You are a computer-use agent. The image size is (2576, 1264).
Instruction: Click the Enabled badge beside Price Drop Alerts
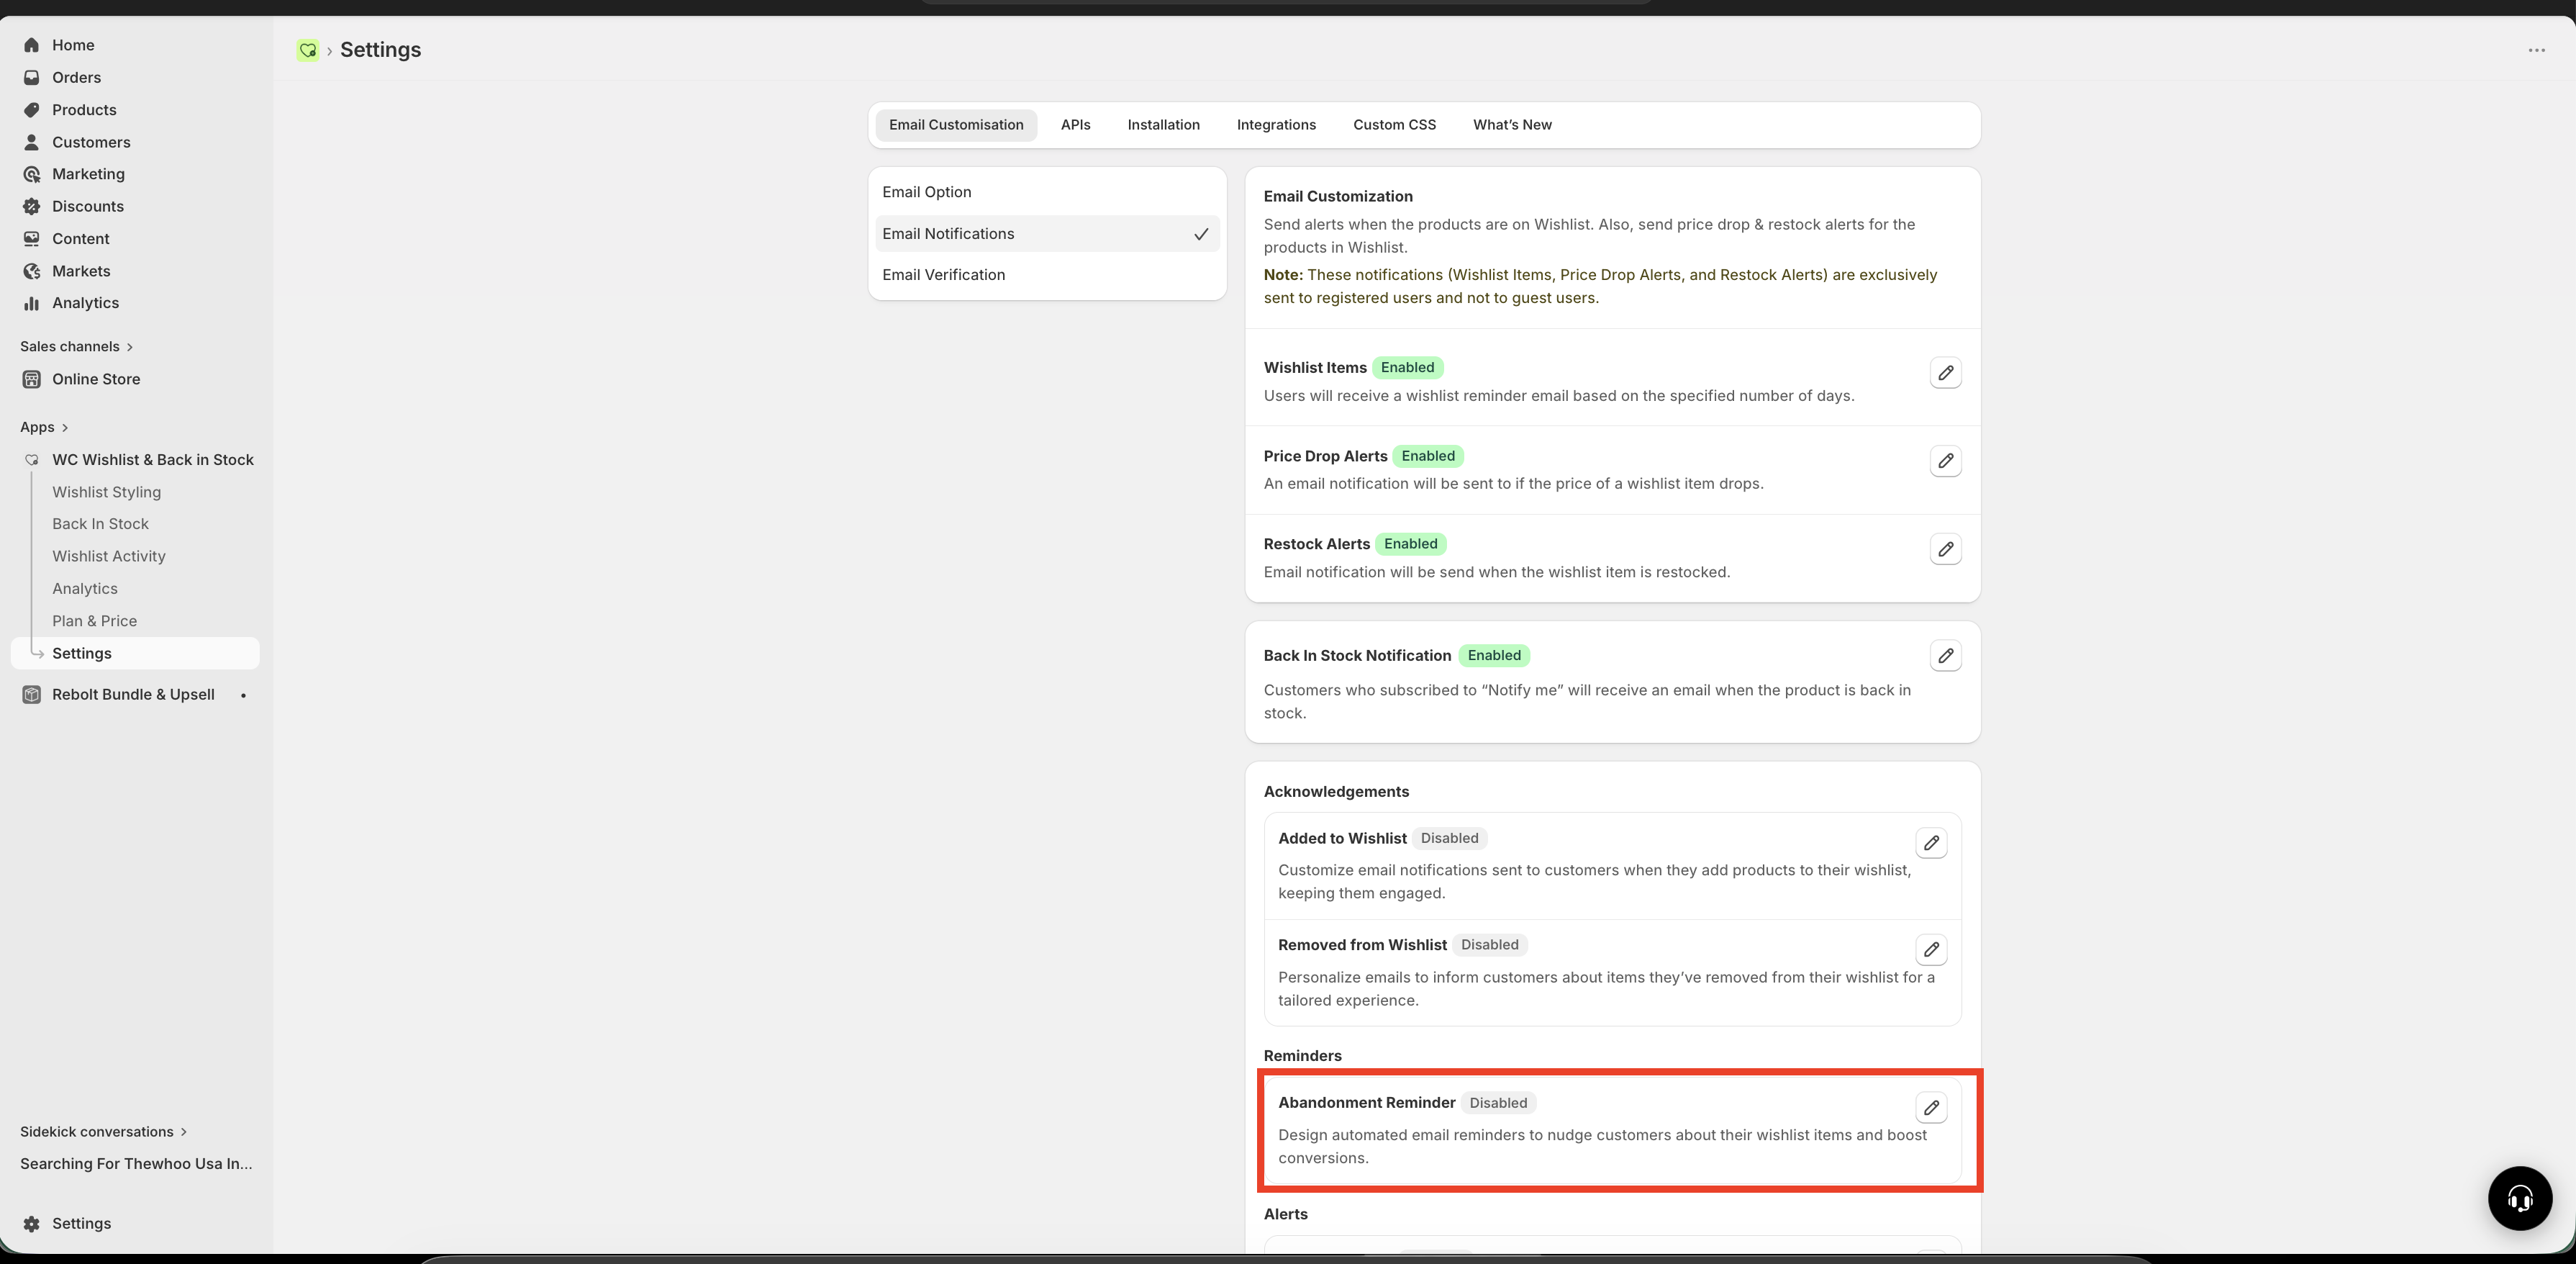[1428, 456]
